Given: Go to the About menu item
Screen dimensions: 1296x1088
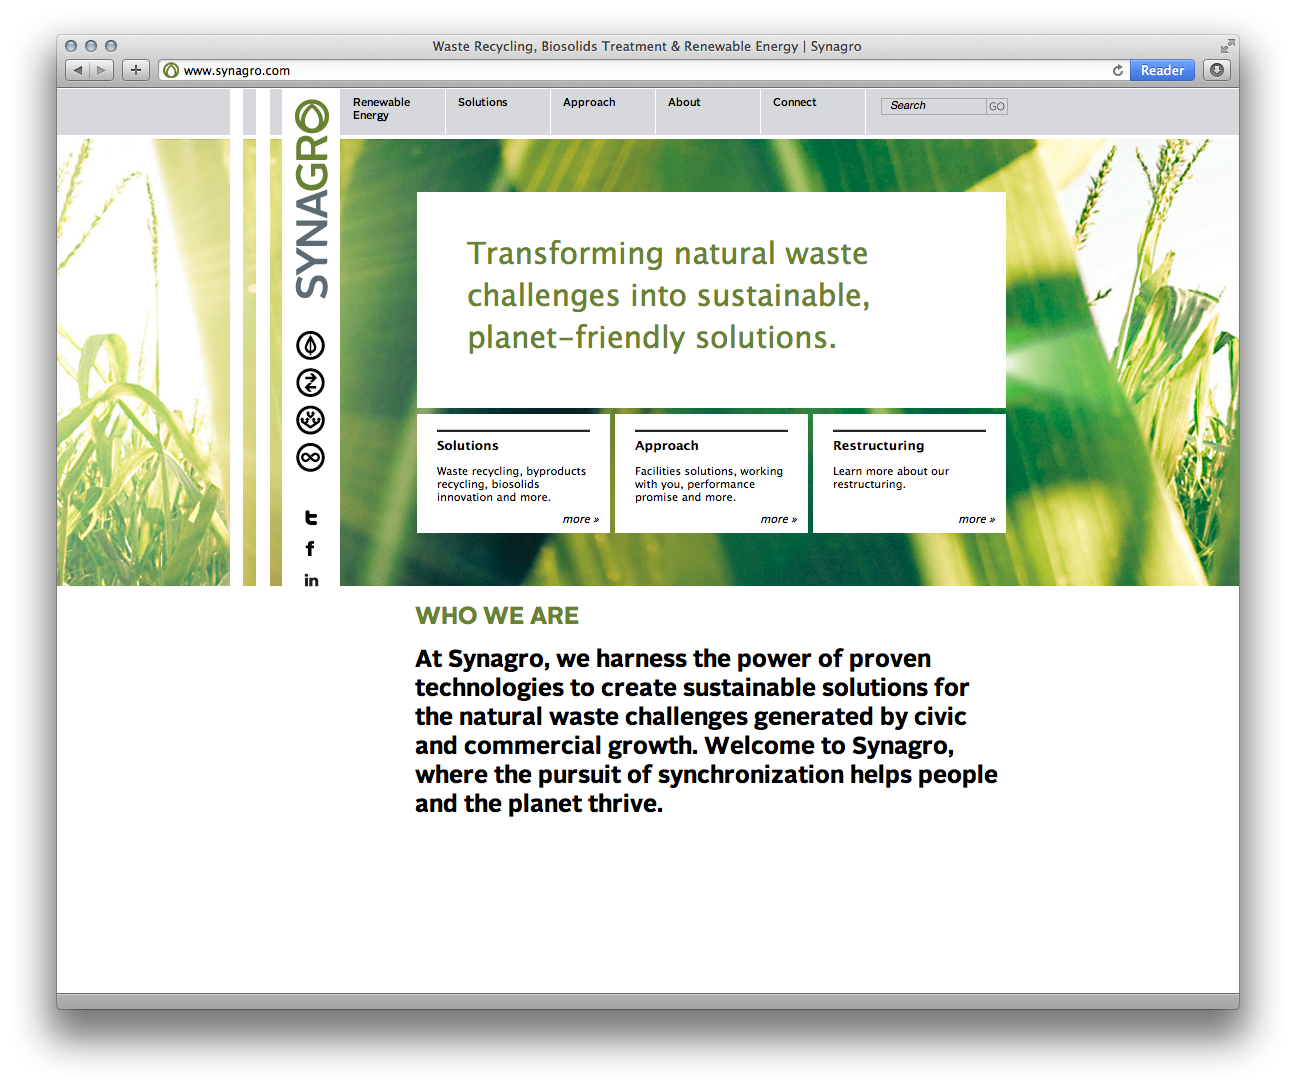Looking at the screenshot, I should click(684, 103).
